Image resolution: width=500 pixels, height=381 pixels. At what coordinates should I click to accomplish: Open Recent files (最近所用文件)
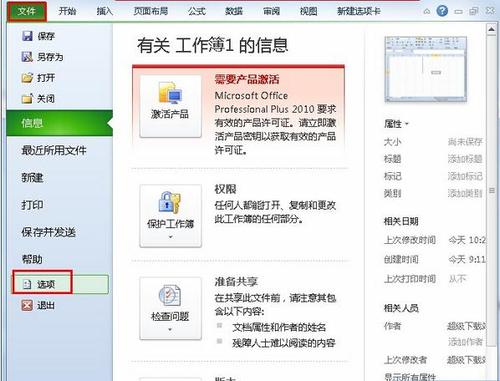click(54, 150)
